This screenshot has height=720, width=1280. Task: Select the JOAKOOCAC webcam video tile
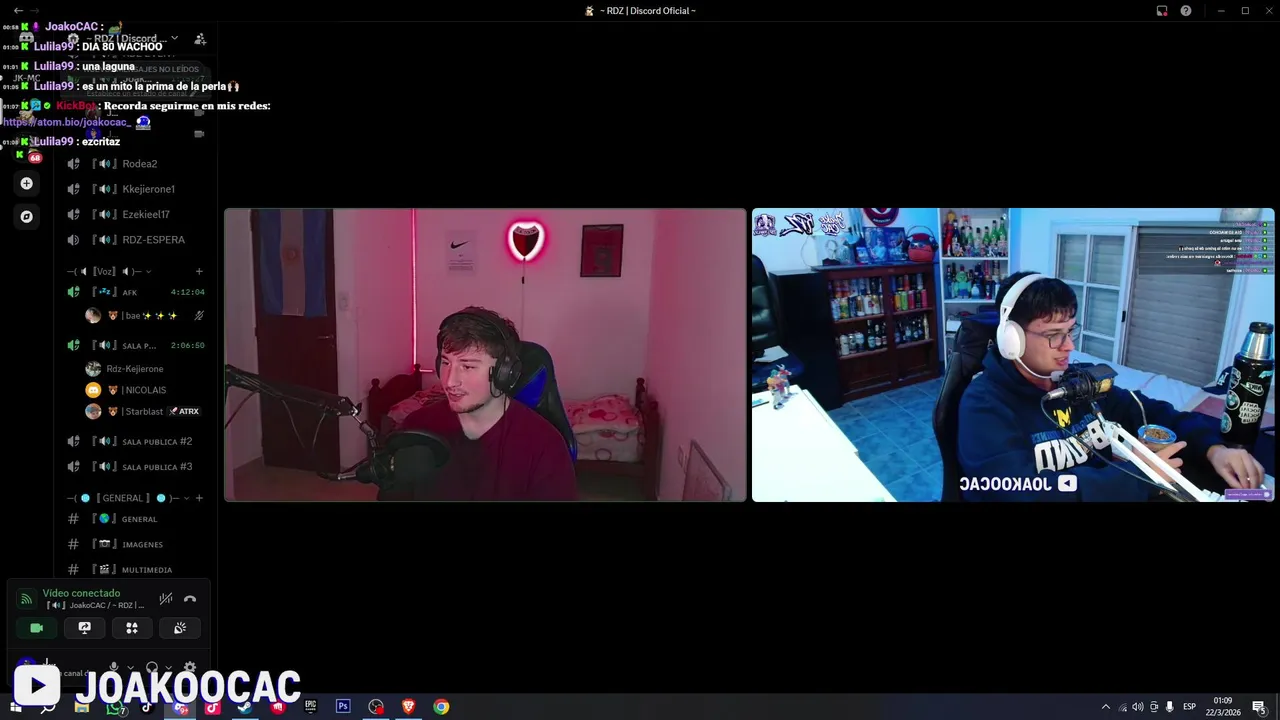tap(1013, 355)
